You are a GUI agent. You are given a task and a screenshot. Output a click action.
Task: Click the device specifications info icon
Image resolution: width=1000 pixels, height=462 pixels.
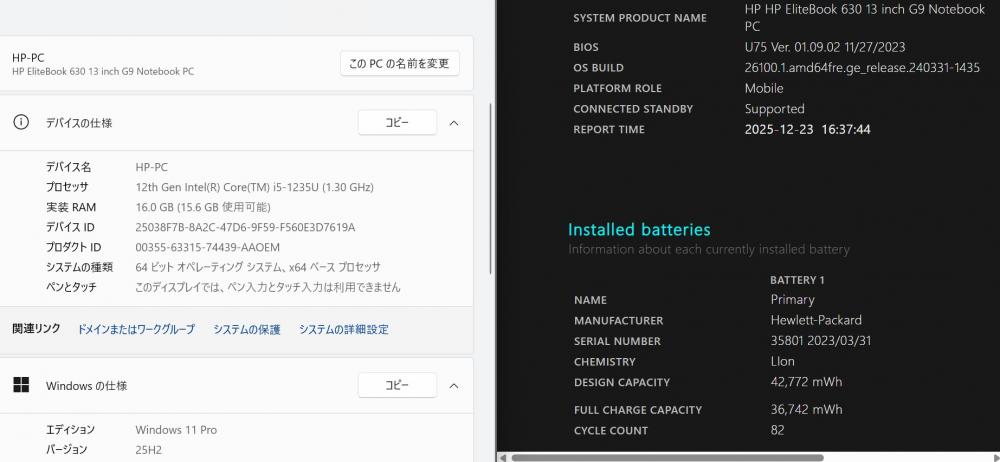point(21,123)
